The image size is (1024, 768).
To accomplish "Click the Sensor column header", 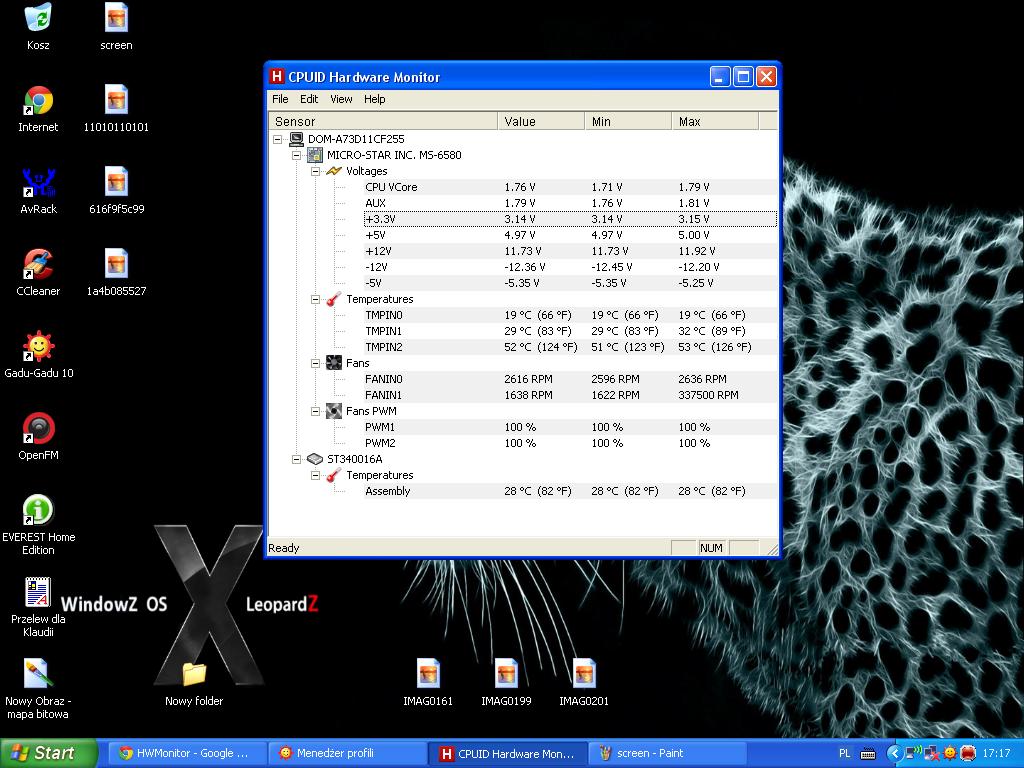I will 383,121.
